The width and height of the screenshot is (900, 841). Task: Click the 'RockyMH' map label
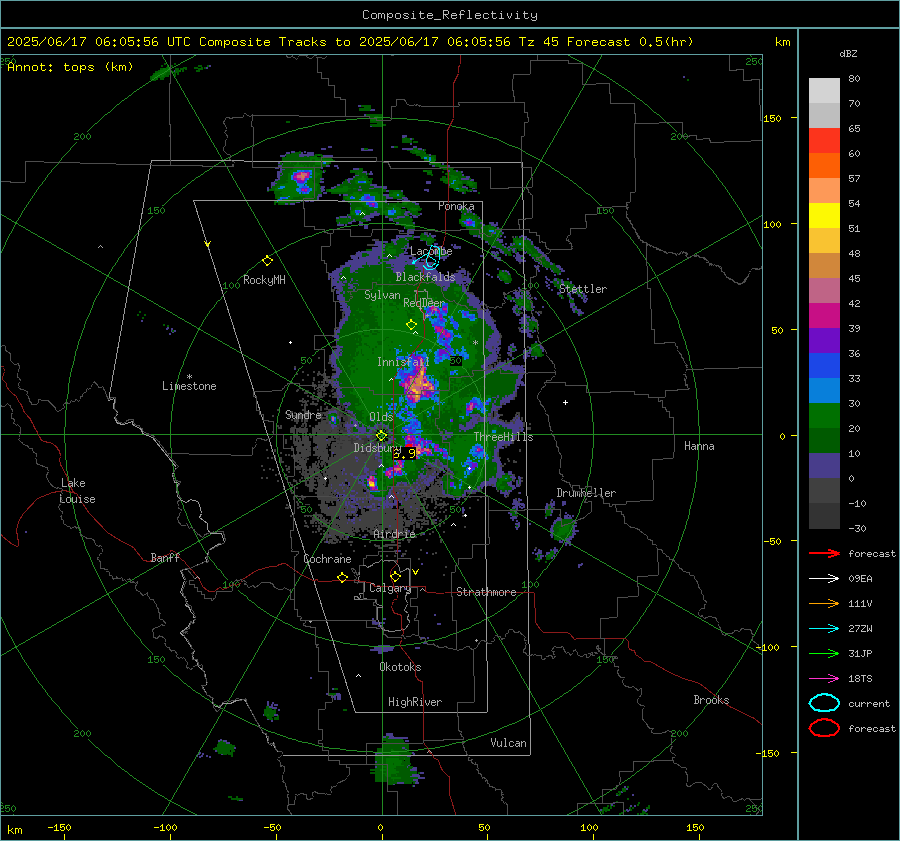264,280
